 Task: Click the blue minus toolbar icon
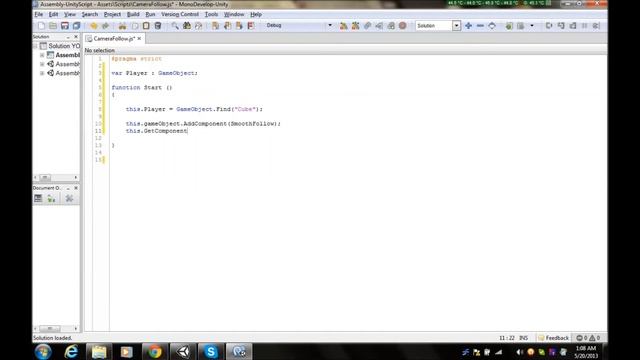(480, 26)
